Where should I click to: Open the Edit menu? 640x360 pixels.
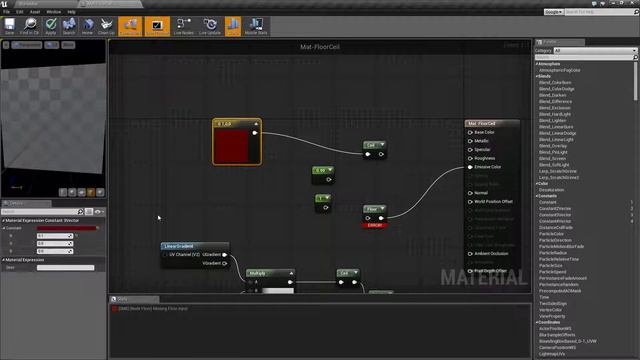pyautogui.click(x=20, y=12)
